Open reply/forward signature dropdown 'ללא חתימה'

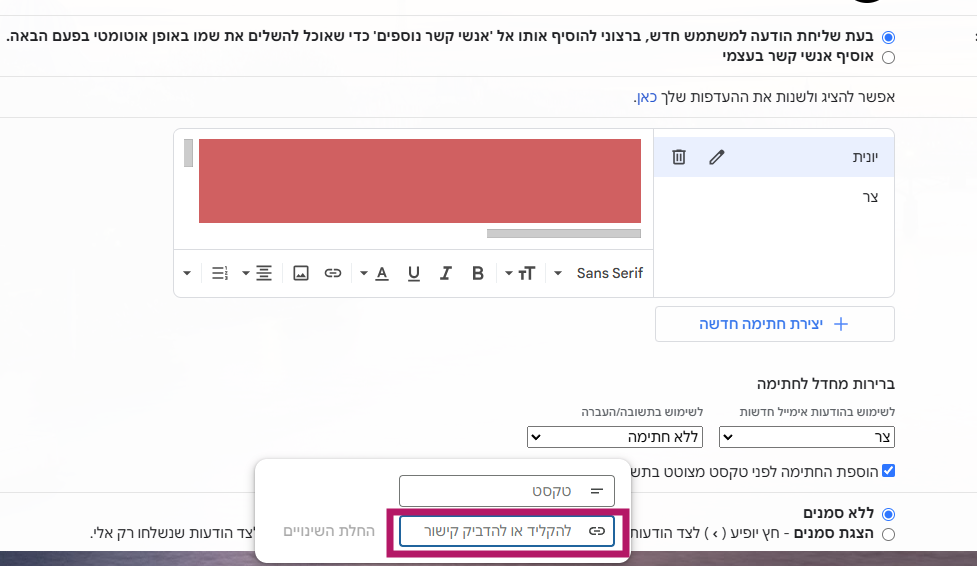[614, 437]
